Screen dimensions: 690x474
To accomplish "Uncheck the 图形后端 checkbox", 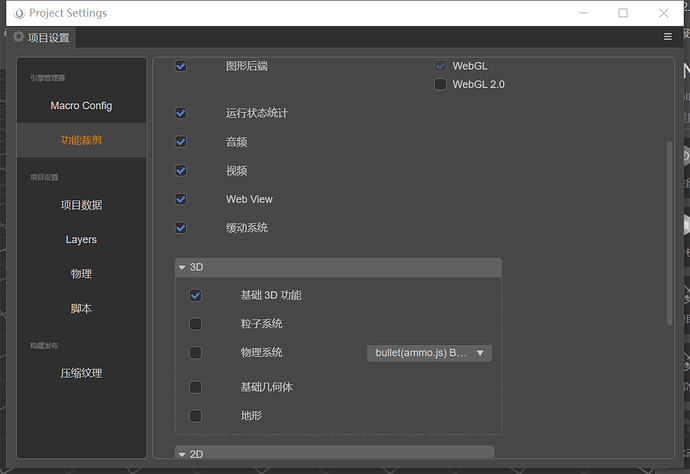I will point(180,66).
